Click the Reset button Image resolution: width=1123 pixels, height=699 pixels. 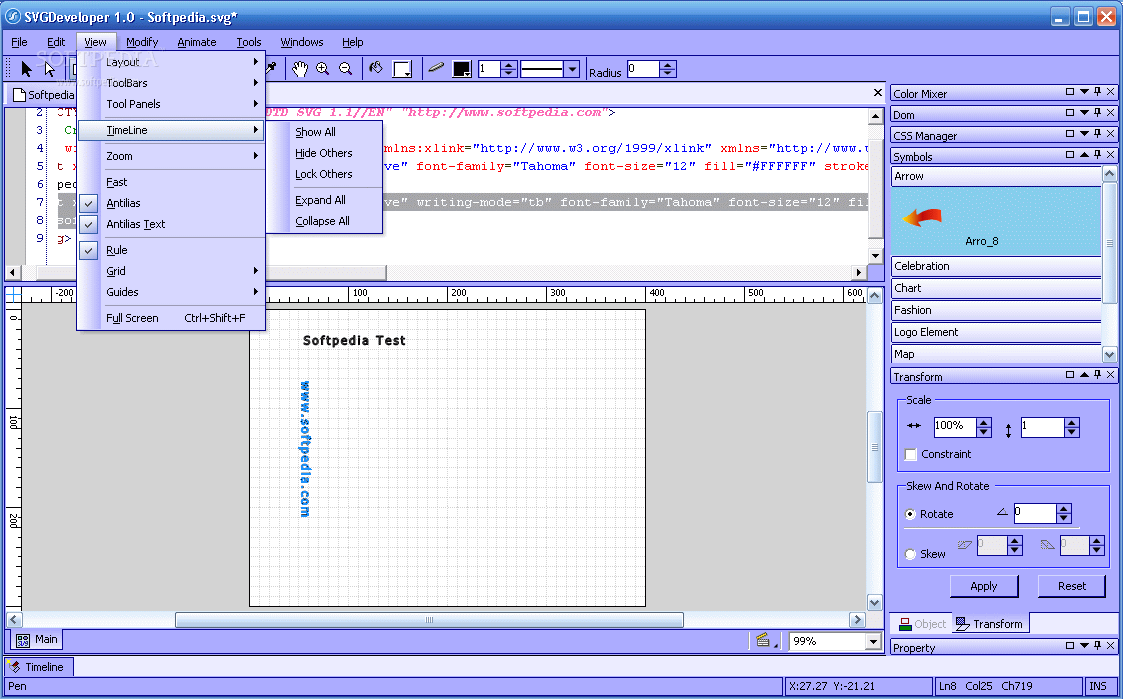click(1071, 586)
